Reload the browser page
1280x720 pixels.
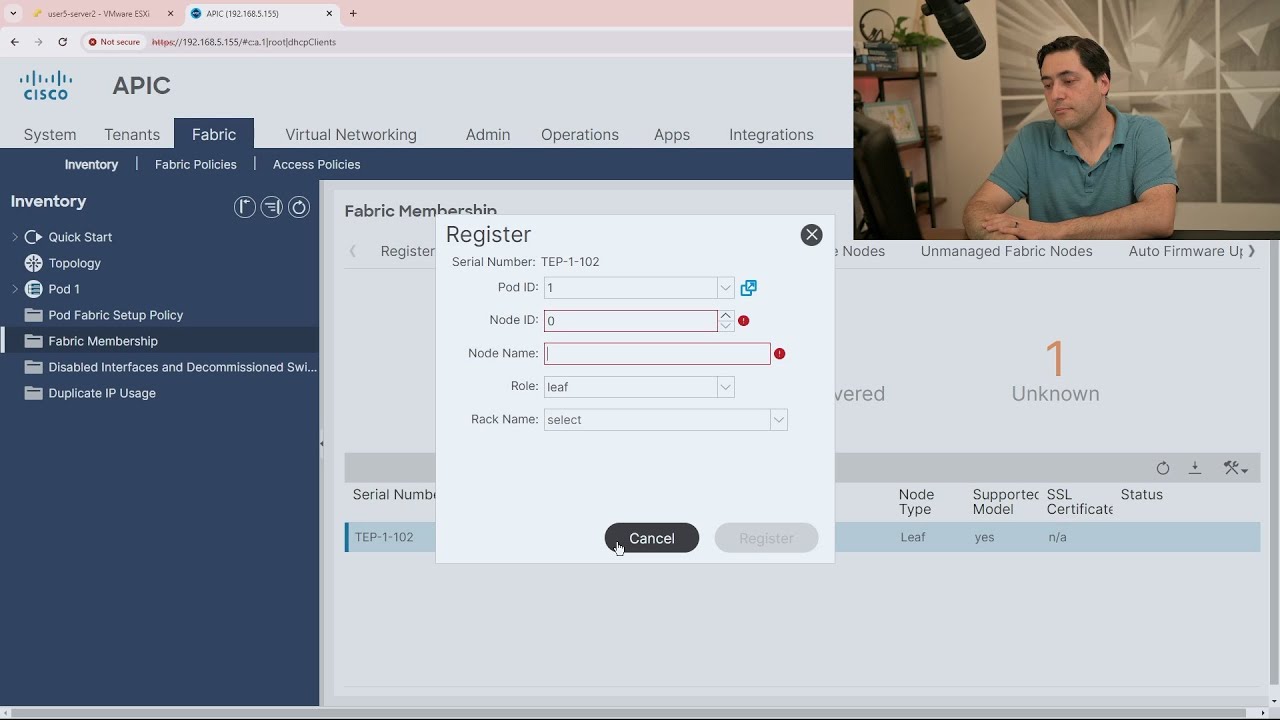62,42
